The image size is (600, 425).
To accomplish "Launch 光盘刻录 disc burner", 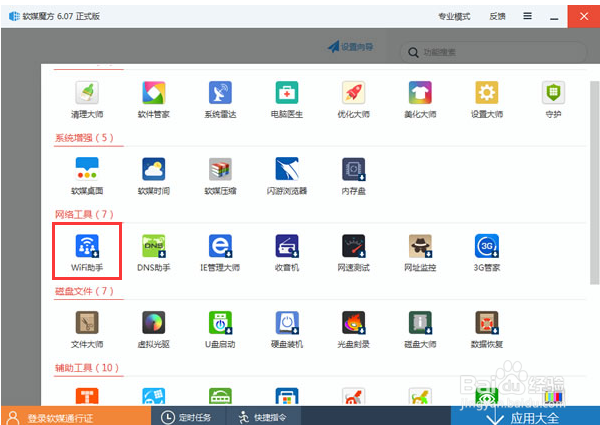I will point(353,330).
